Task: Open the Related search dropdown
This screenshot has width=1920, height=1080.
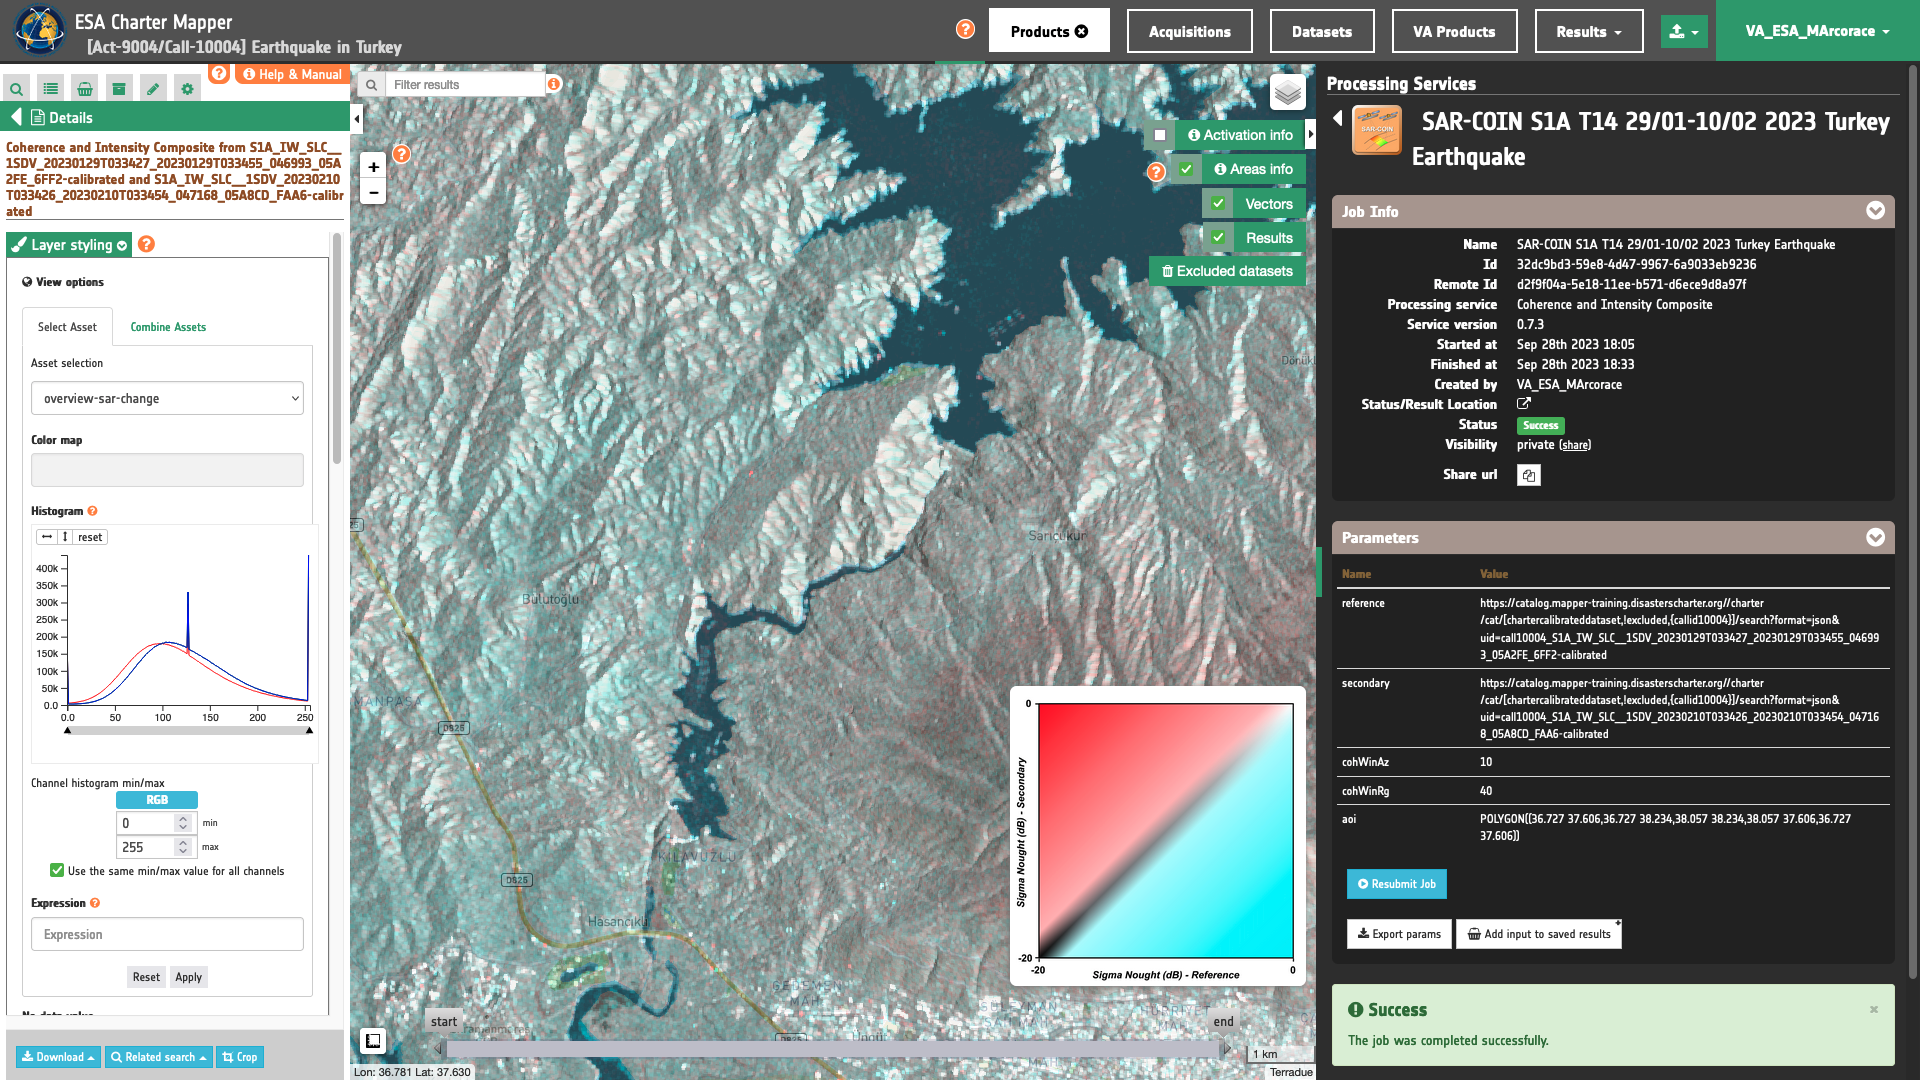Action: [158, 1057]
